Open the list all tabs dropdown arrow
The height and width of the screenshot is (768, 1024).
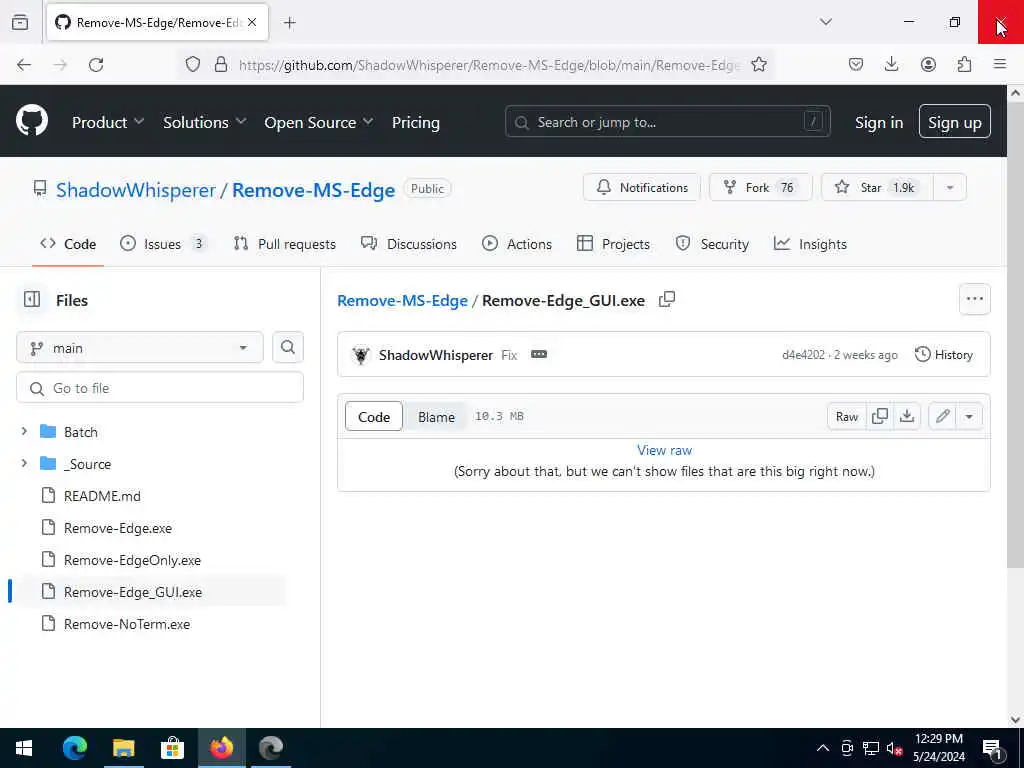[x=826, y=22]
